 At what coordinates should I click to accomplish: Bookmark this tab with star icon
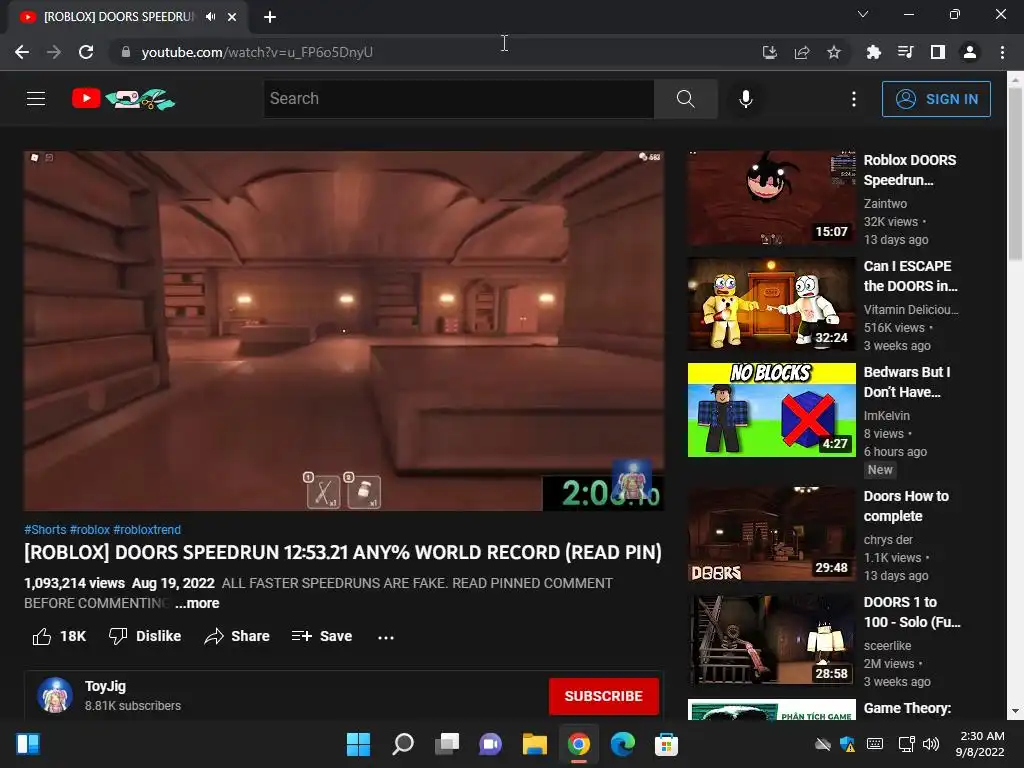pos(833,52)
